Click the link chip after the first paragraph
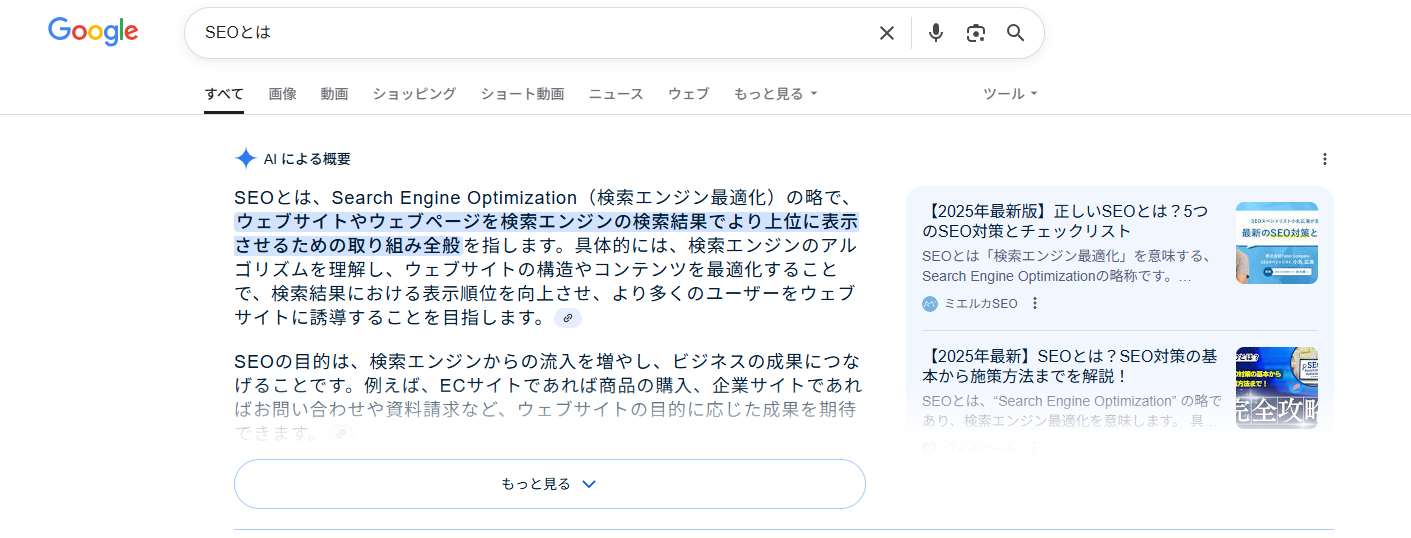 (x=568, y=318)
